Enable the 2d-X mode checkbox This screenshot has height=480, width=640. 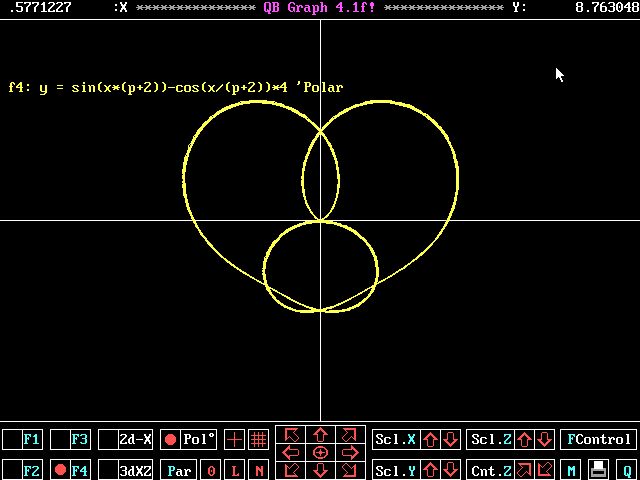tap(108, 439)
